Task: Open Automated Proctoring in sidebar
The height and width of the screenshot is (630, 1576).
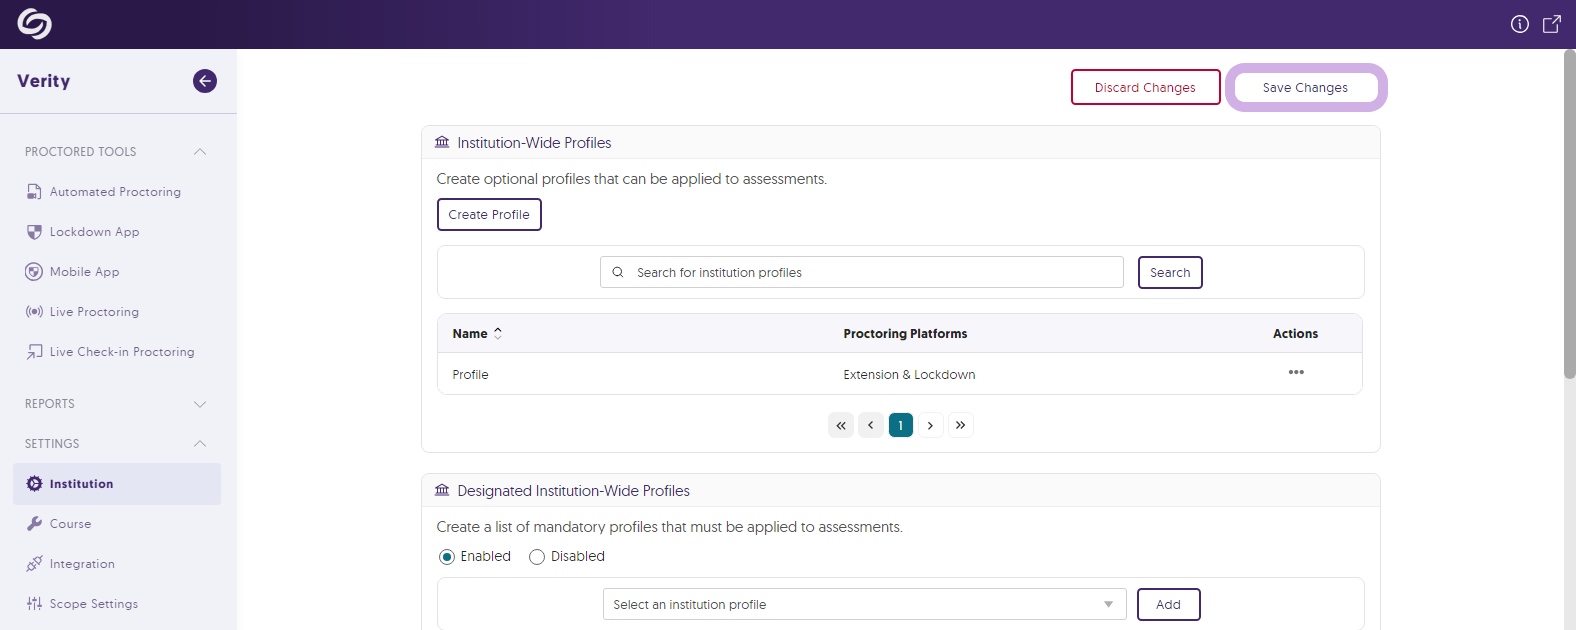Action: tap(115, 192)
